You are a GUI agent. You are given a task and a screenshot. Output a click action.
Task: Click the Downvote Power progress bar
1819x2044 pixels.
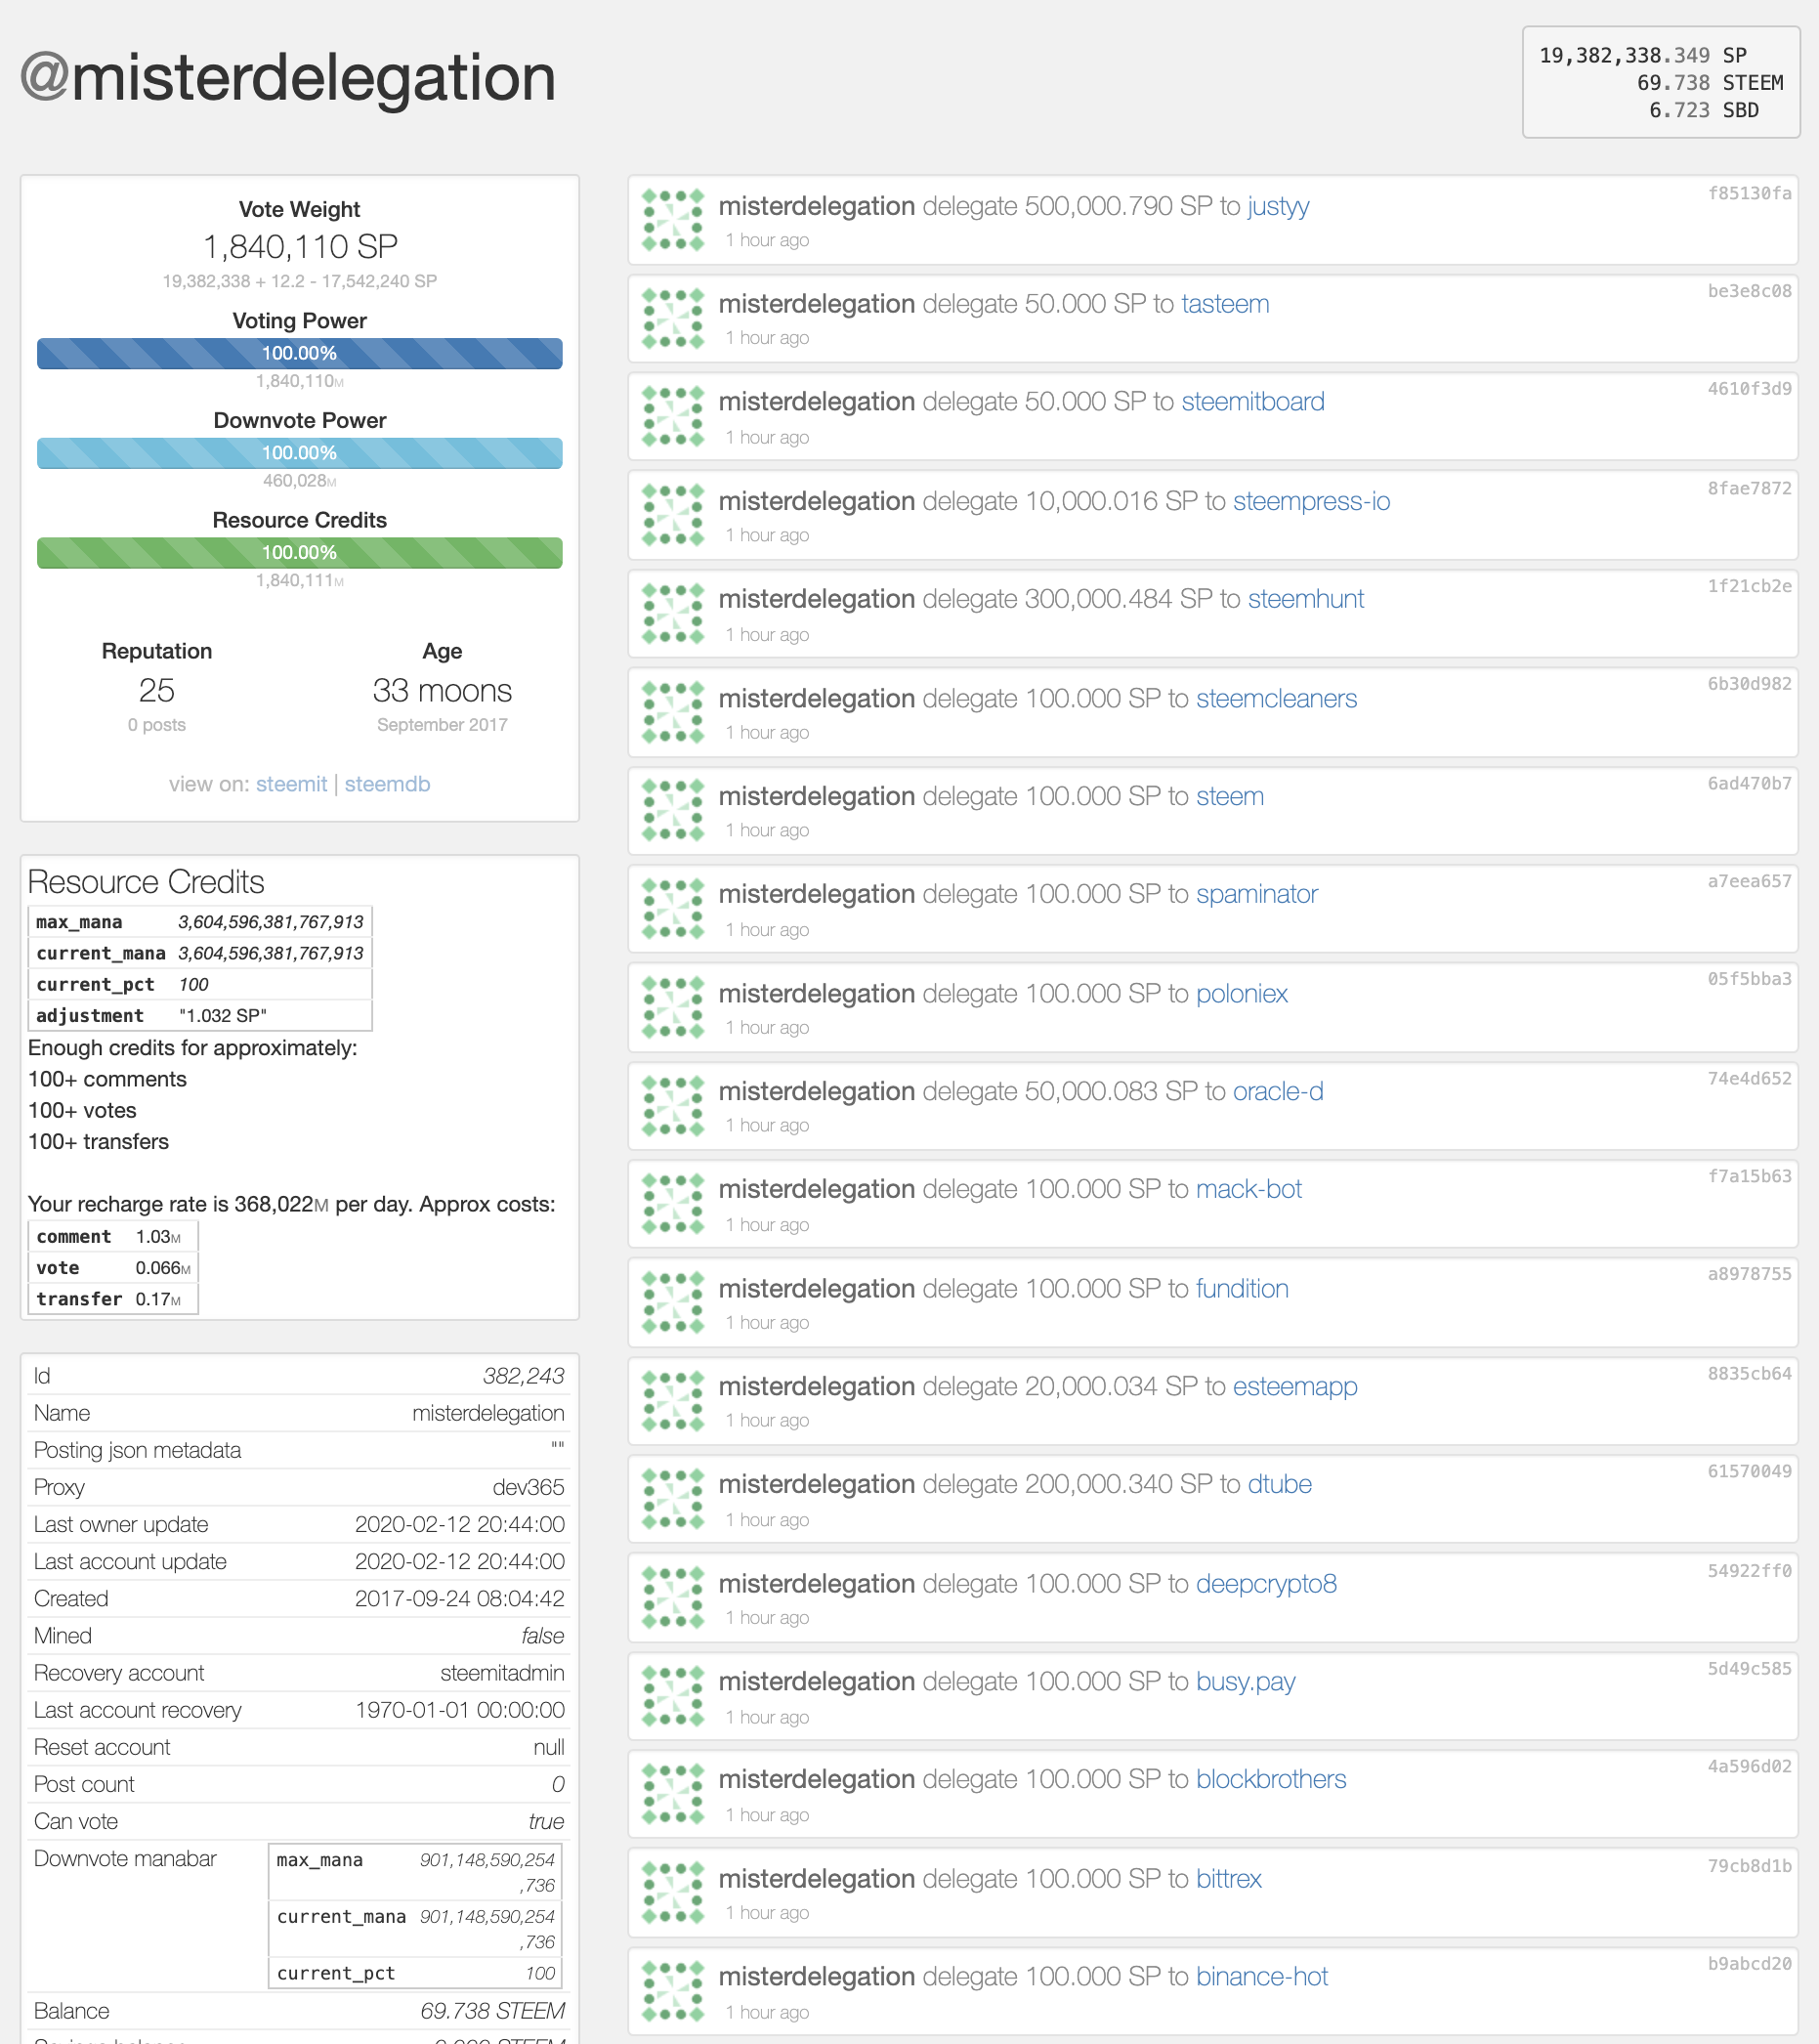[300, 453]
